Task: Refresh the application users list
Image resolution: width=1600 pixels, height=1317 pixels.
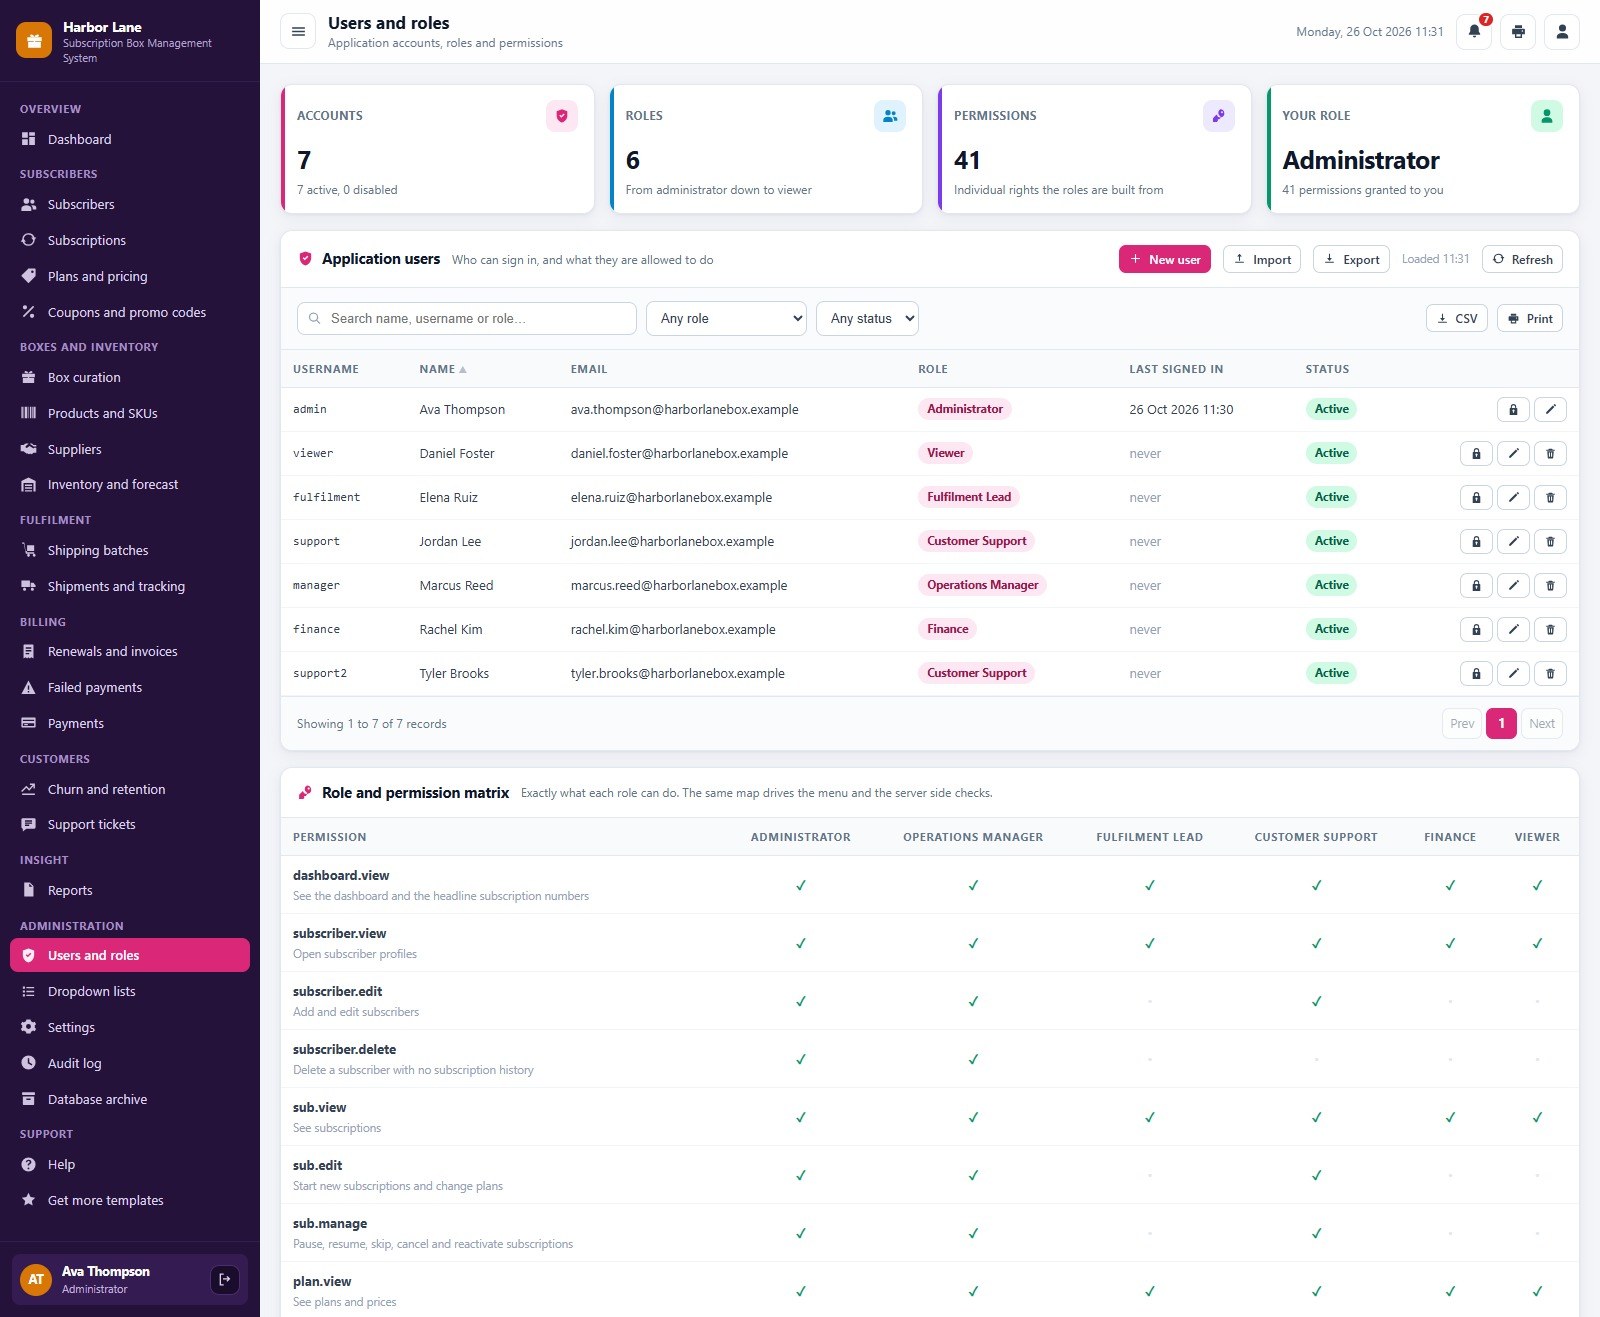Action: tap(1522, 259)
